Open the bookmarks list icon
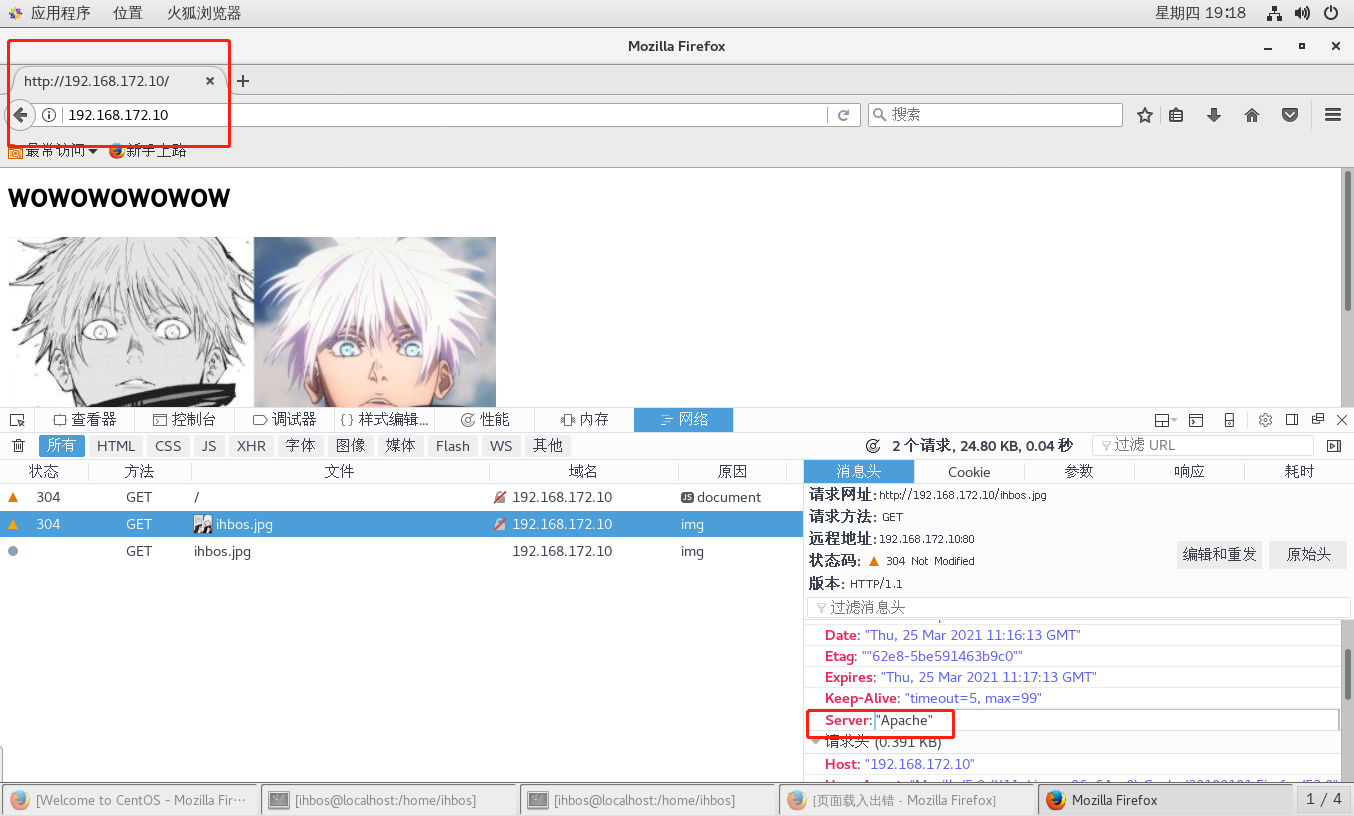The image size is (1354, 816). [x=1176, y=115]
